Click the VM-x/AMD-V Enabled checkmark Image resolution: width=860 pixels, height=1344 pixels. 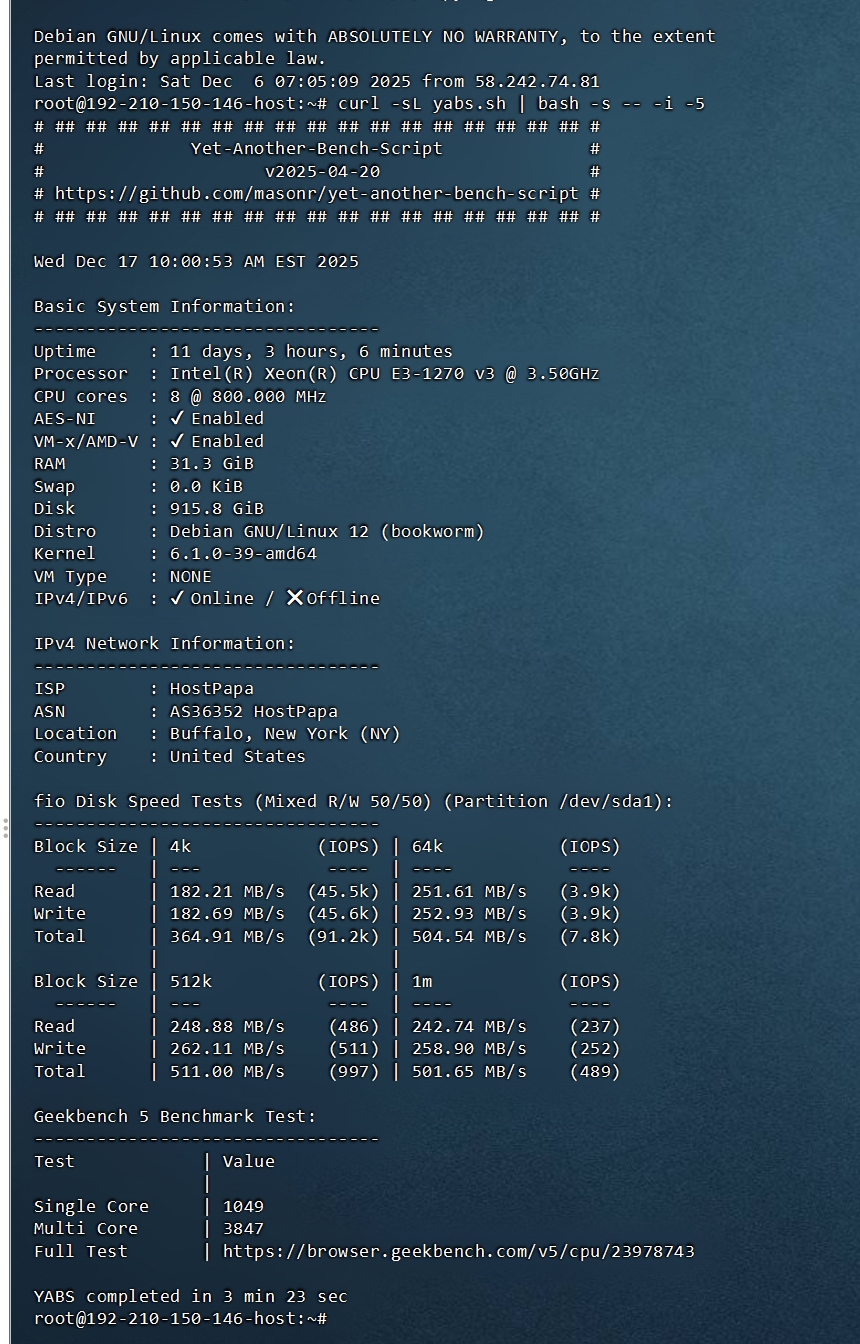177,441
